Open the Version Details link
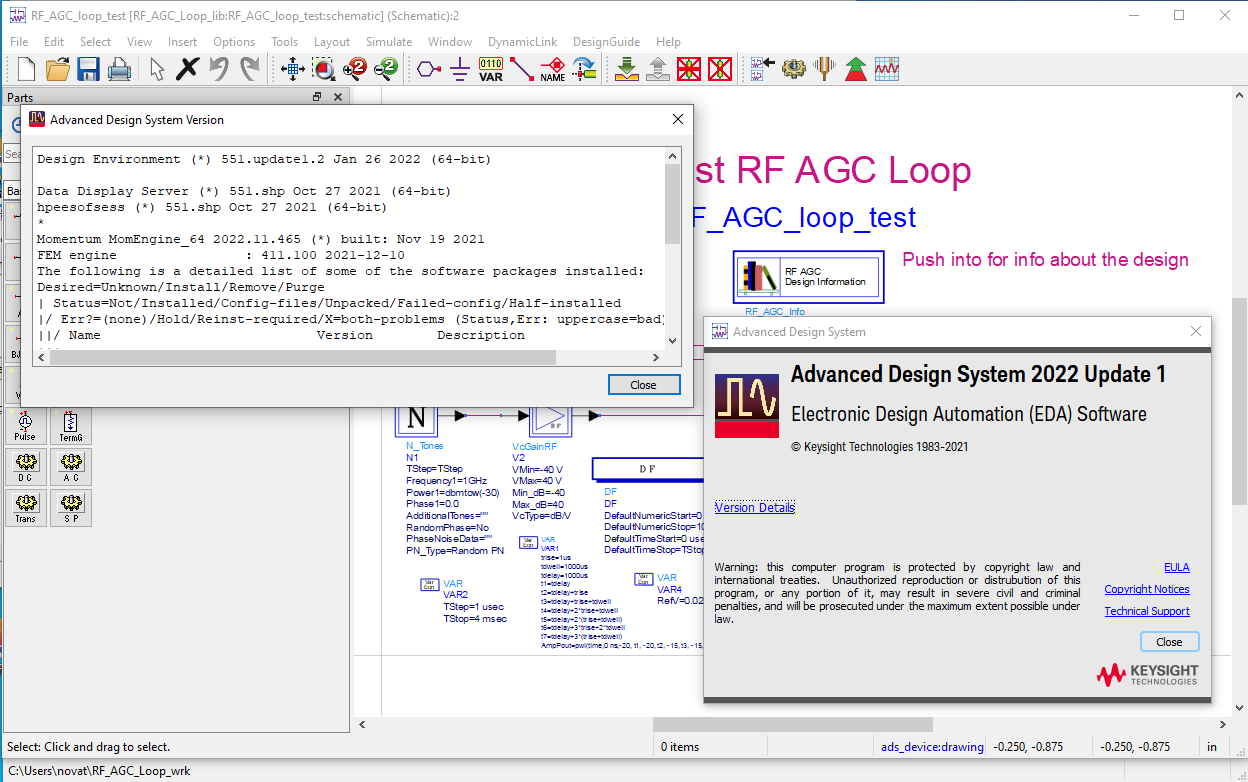1248x782 pixels. [755, 508]
